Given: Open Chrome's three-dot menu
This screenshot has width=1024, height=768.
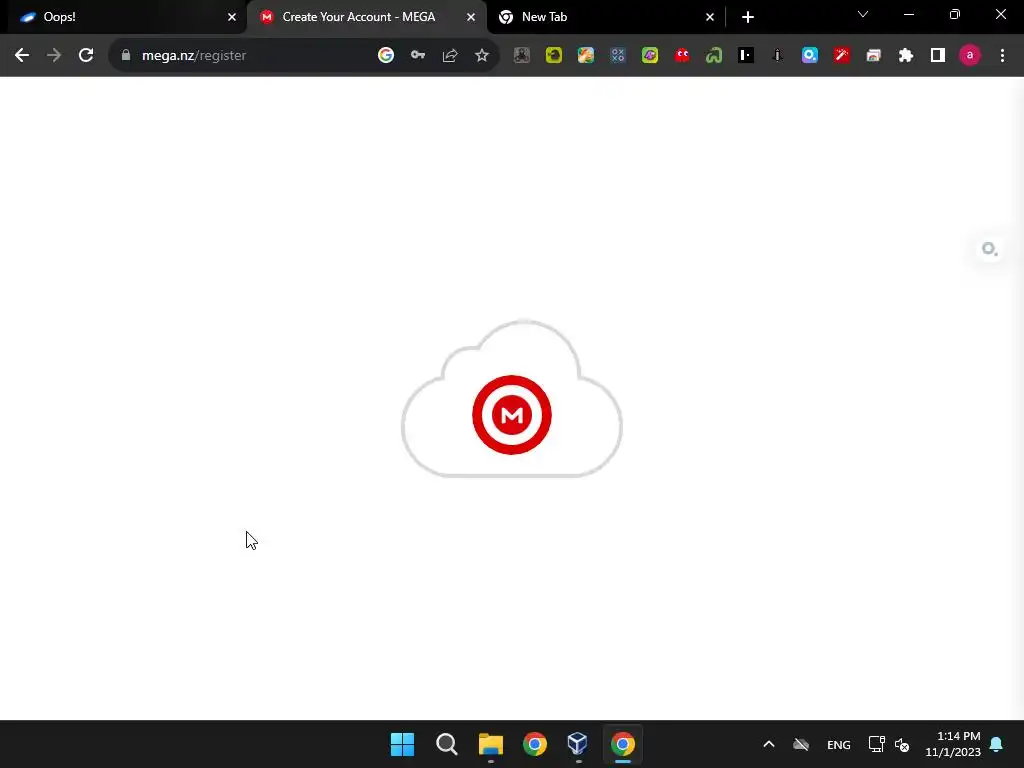Looking at the screenshot, I should (x=1002, y=56).
